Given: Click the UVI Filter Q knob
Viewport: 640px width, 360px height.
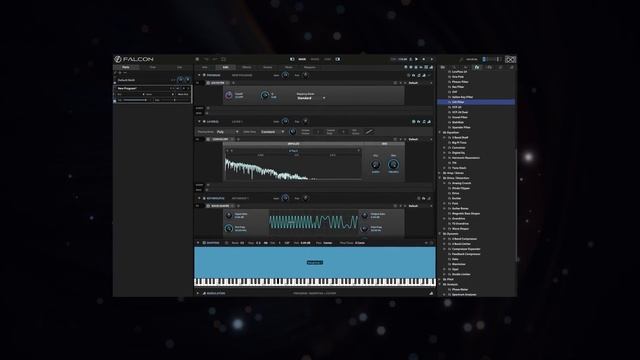Looking at the screenshot, I should 265,95.
